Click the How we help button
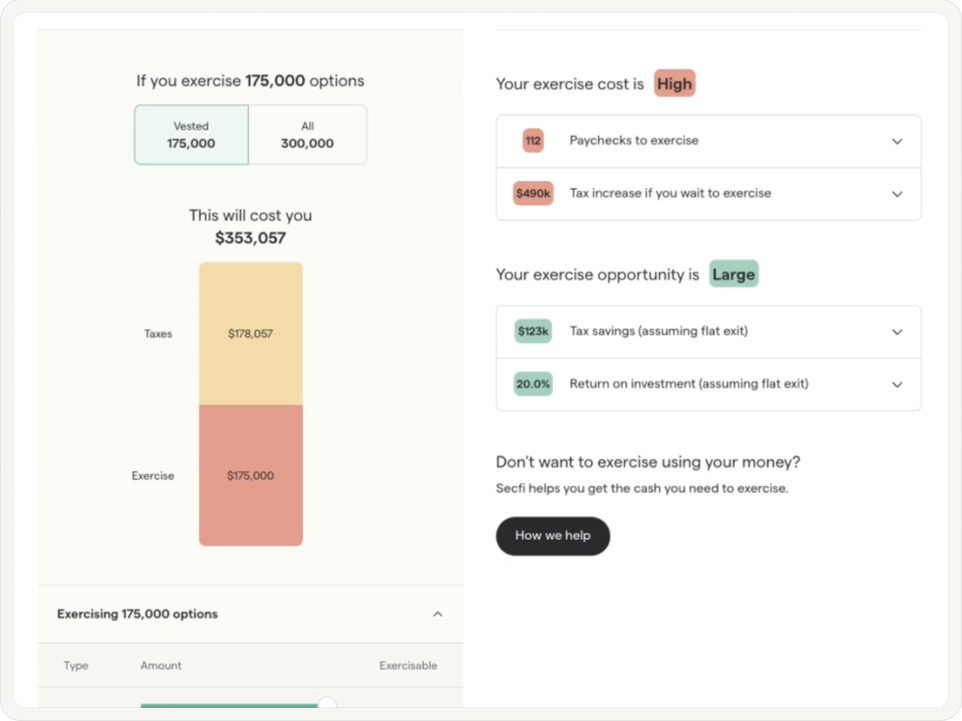 552,536
